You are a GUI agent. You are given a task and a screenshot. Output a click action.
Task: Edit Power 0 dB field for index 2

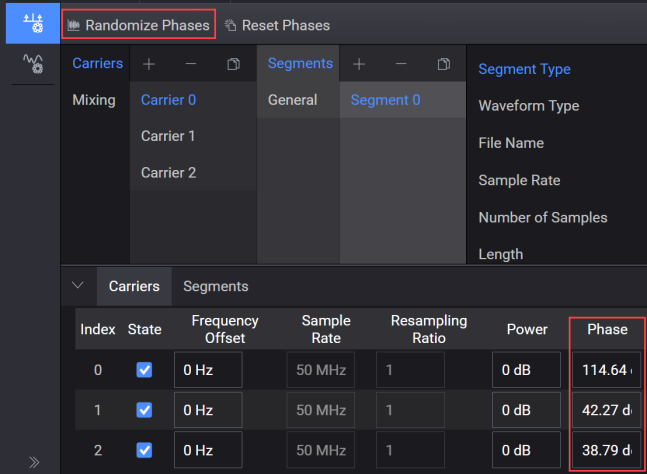(x=526, y=450)
